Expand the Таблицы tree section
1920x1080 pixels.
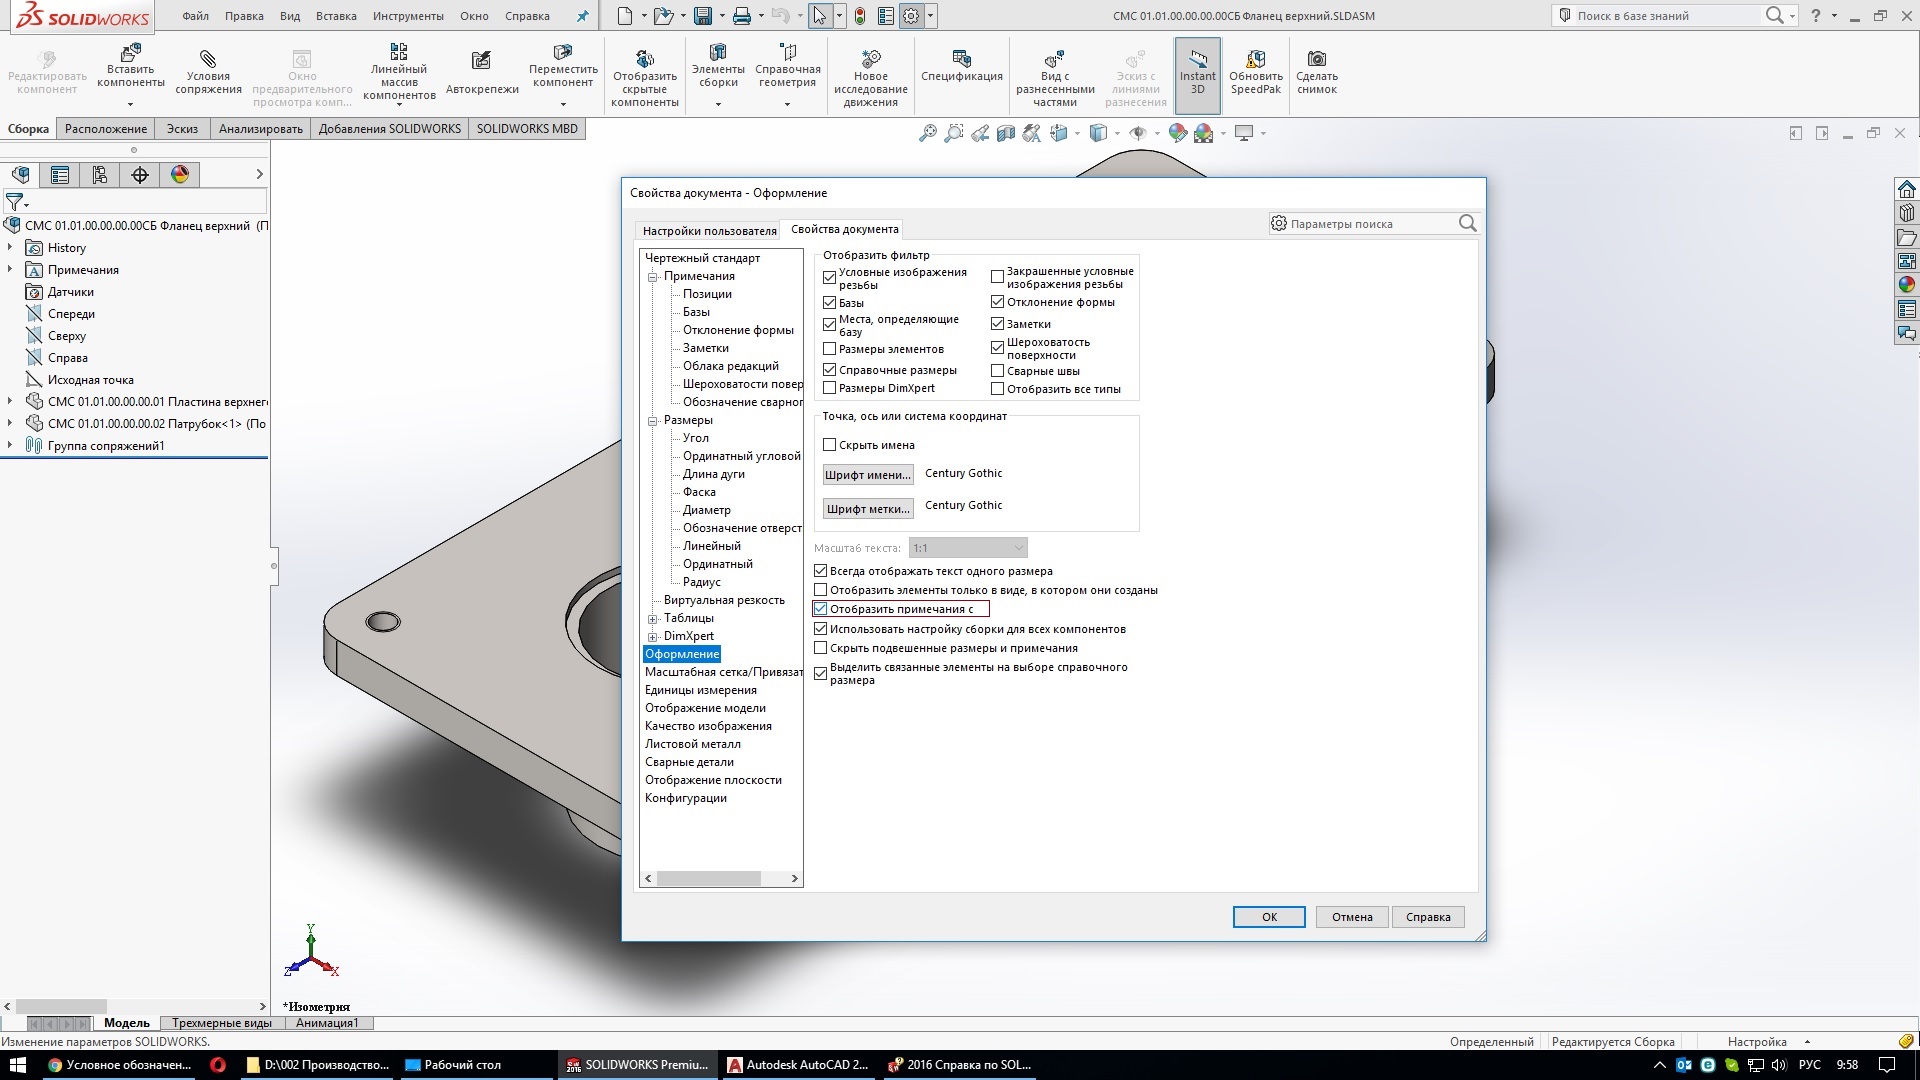coord(657,617)
